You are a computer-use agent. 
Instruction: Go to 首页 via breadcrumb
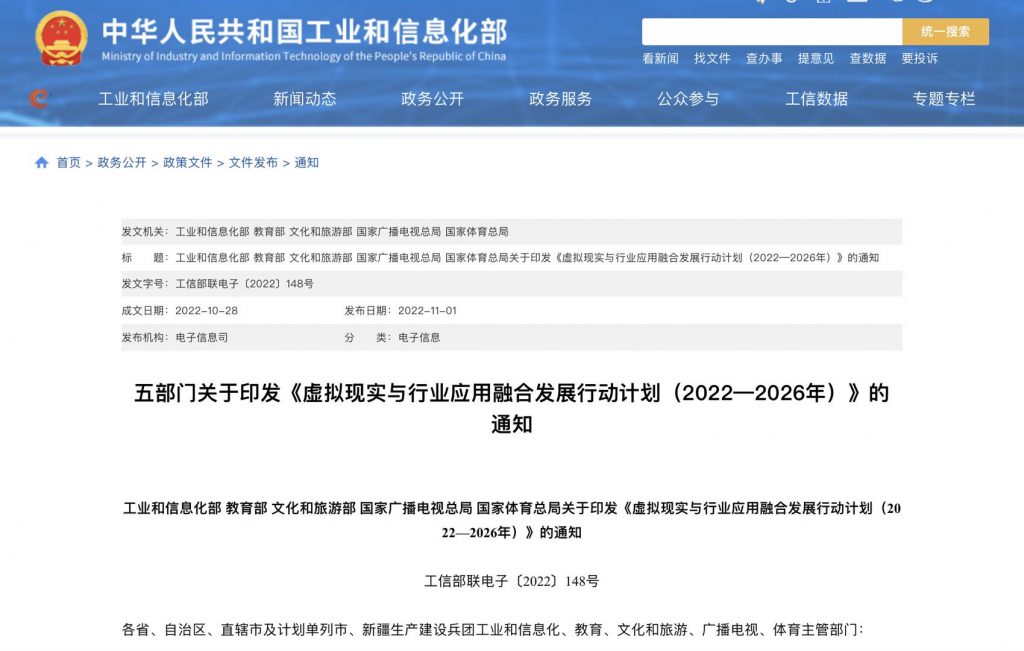point(69,163)
